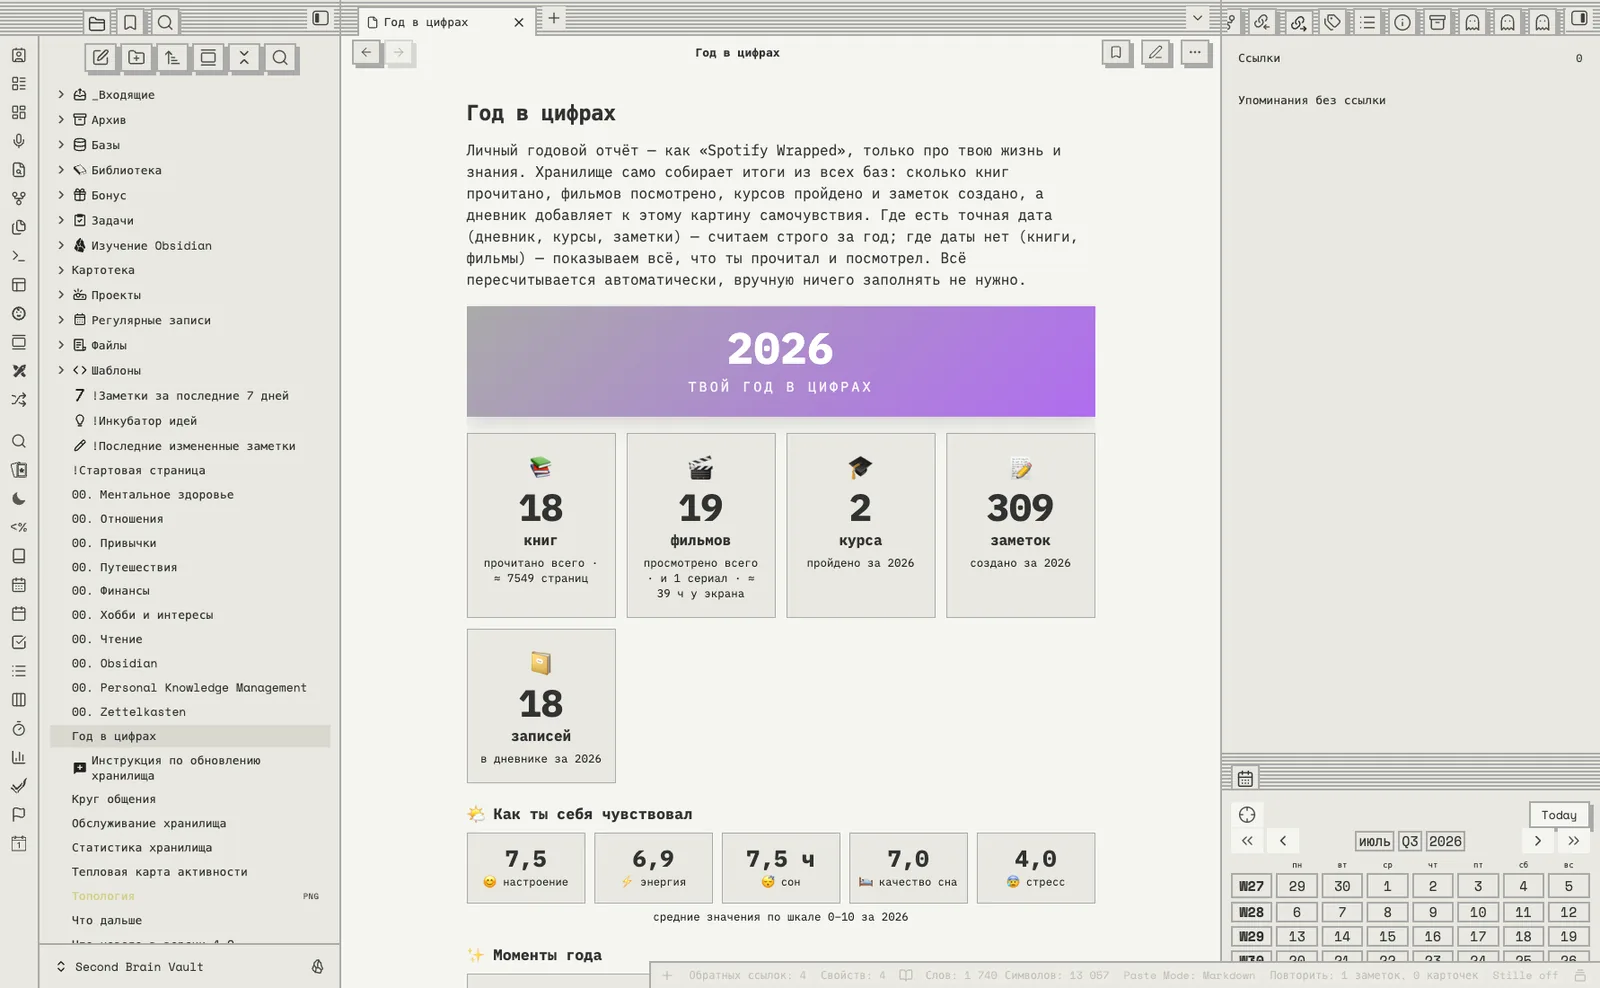Switch vault via Second Brain Vault selector
This screenshot has height=988, width=1600.
tap(130, 967)
